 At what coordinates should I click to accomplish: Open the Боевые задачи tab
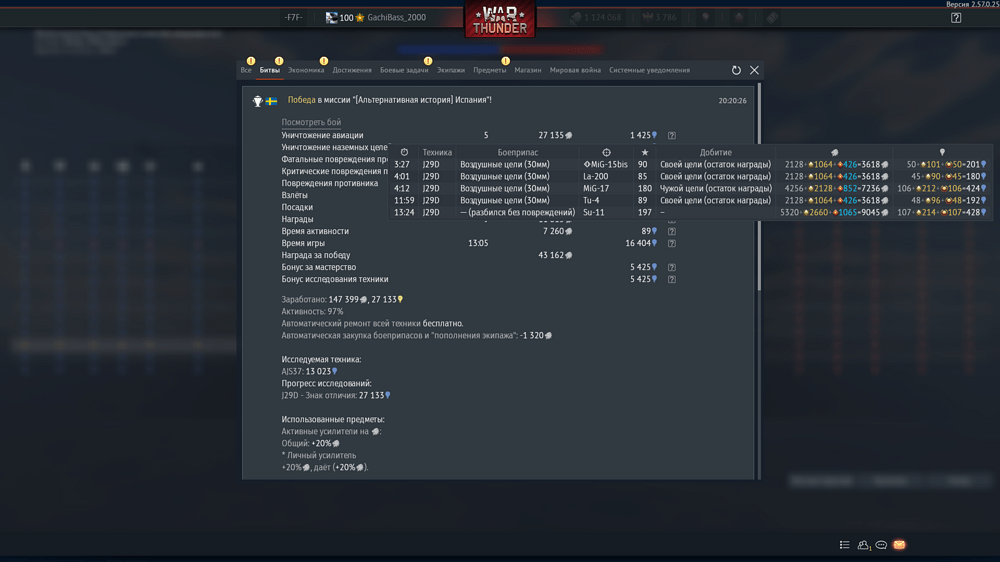[x=404, y=70]
